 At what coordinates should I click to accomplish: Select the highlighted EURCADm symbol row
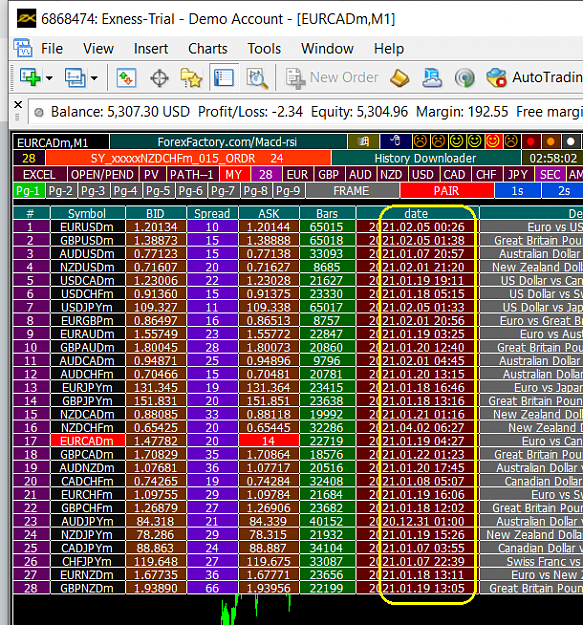[x=87, y=441]
